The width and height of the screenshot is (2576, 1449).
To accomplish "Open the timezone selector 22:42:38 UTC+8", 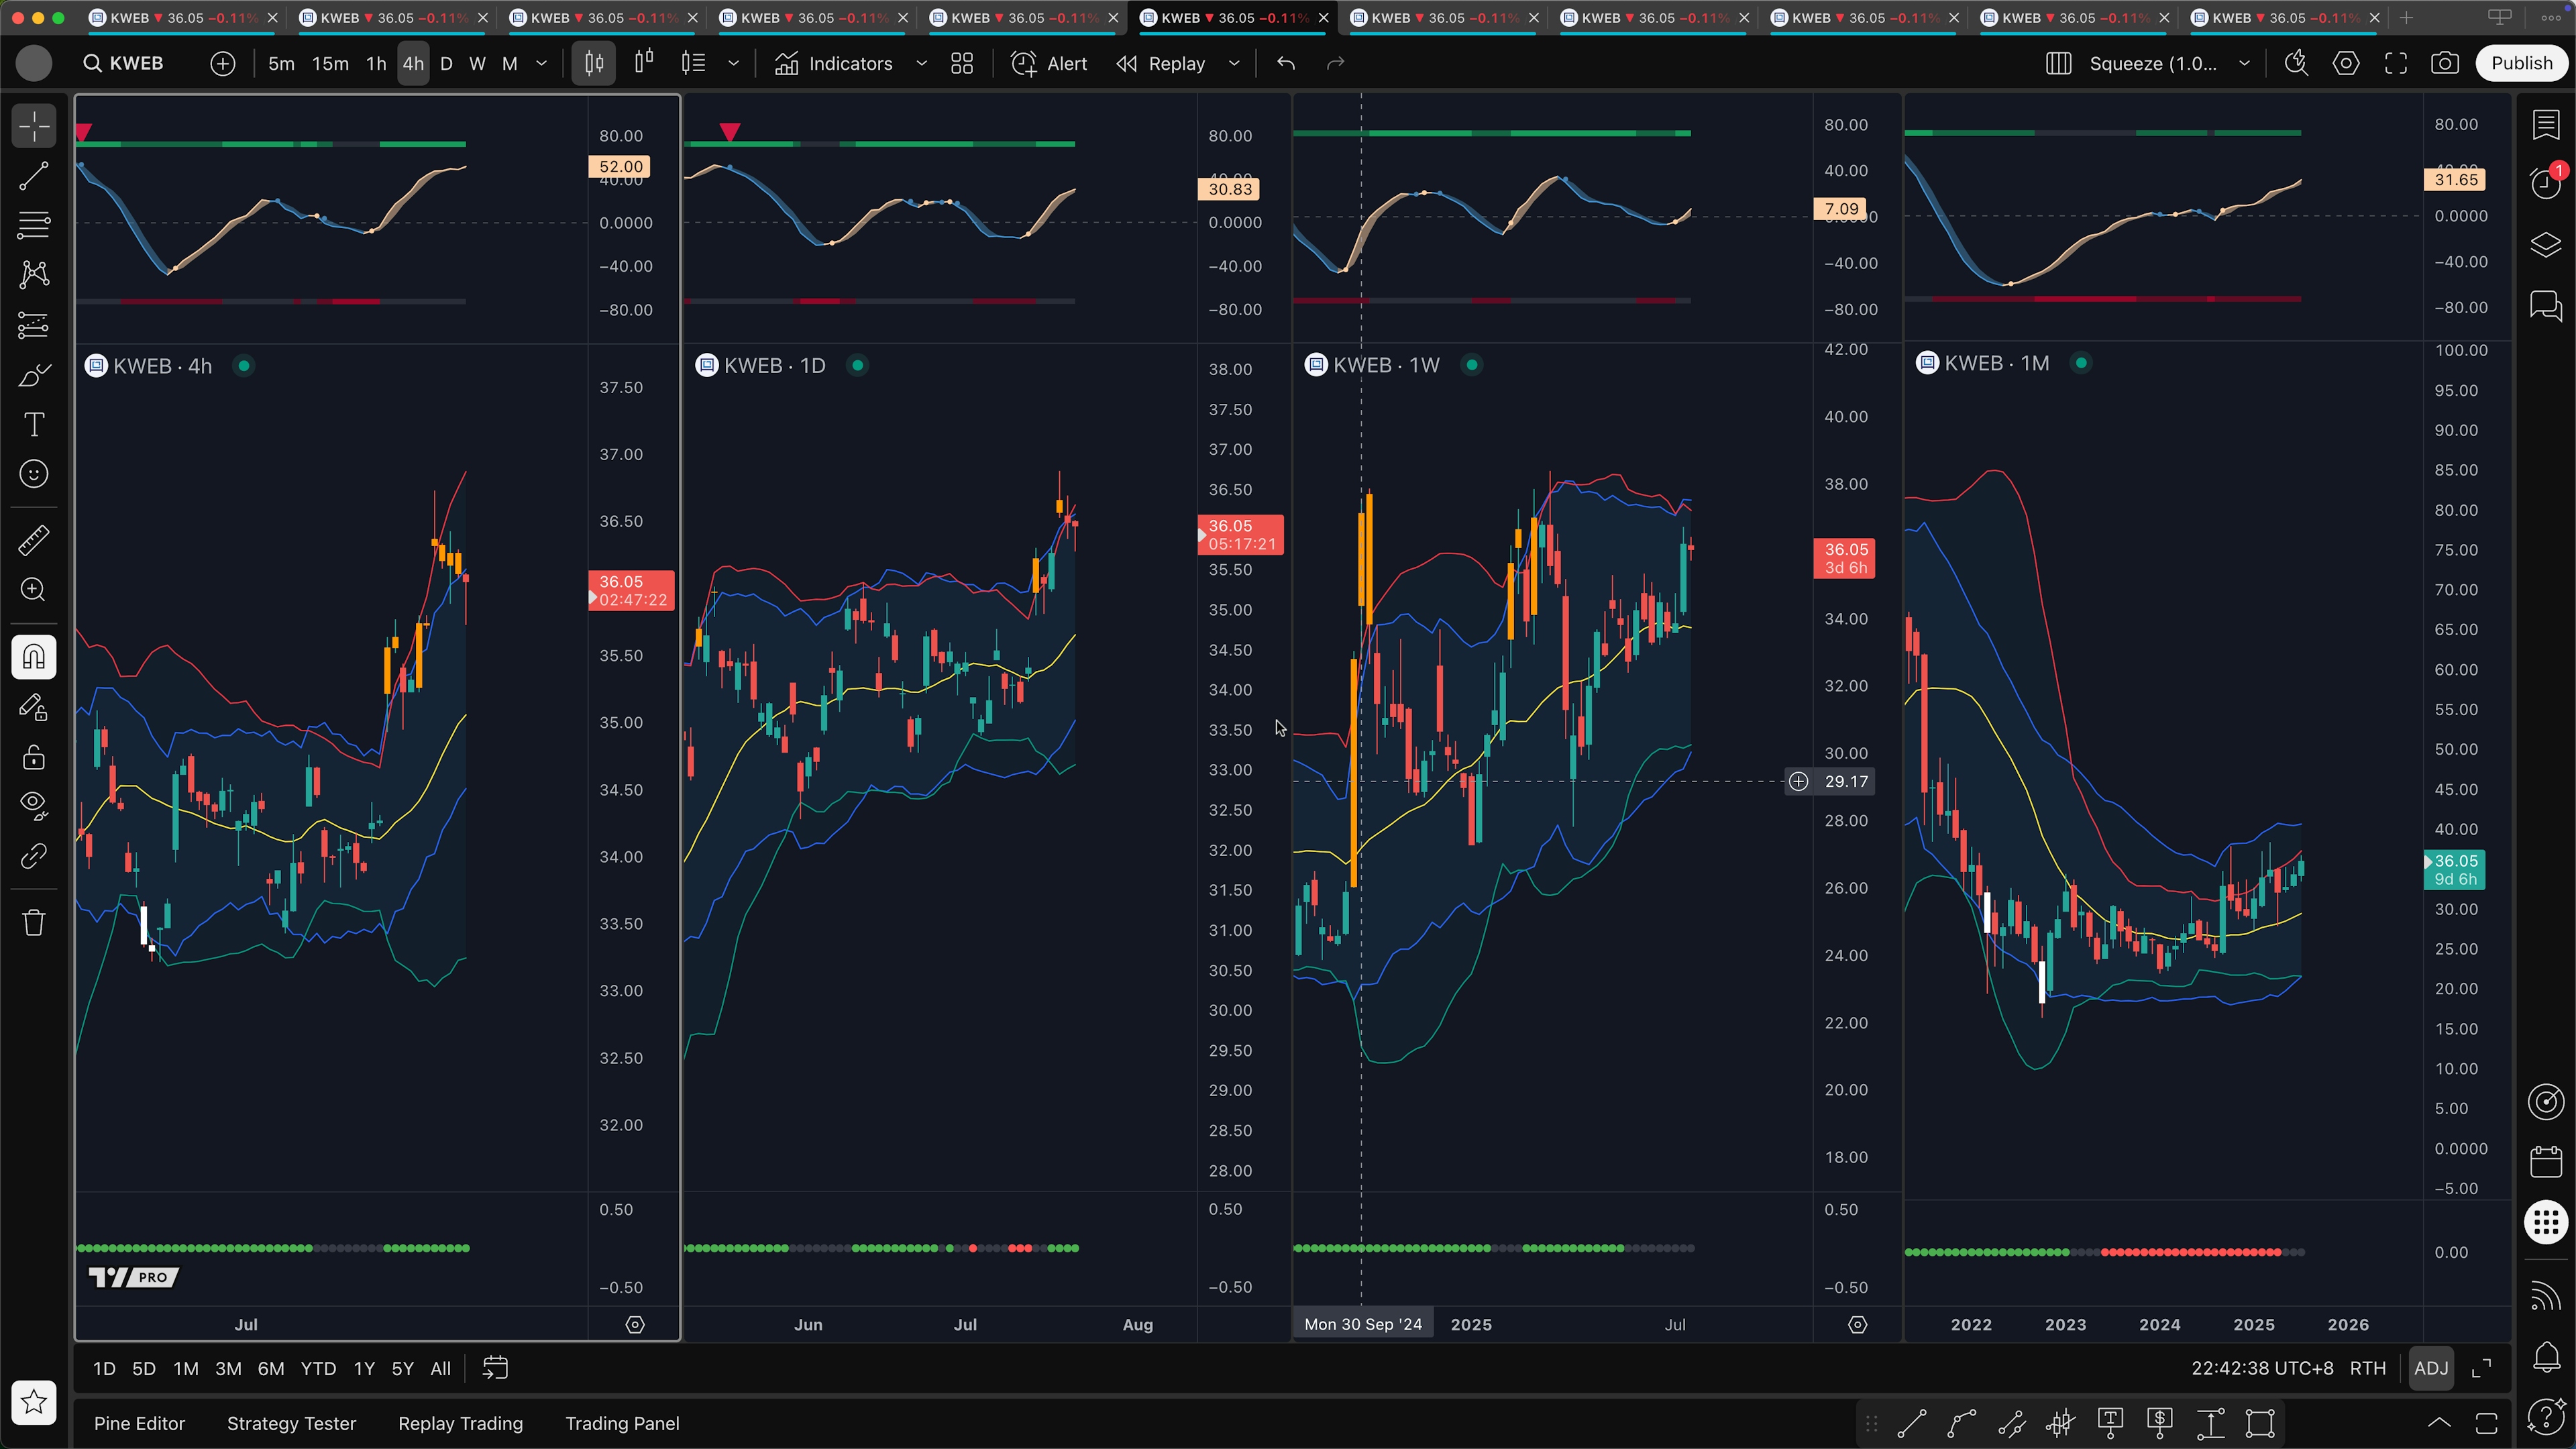I will [x=2262, y=1368].
